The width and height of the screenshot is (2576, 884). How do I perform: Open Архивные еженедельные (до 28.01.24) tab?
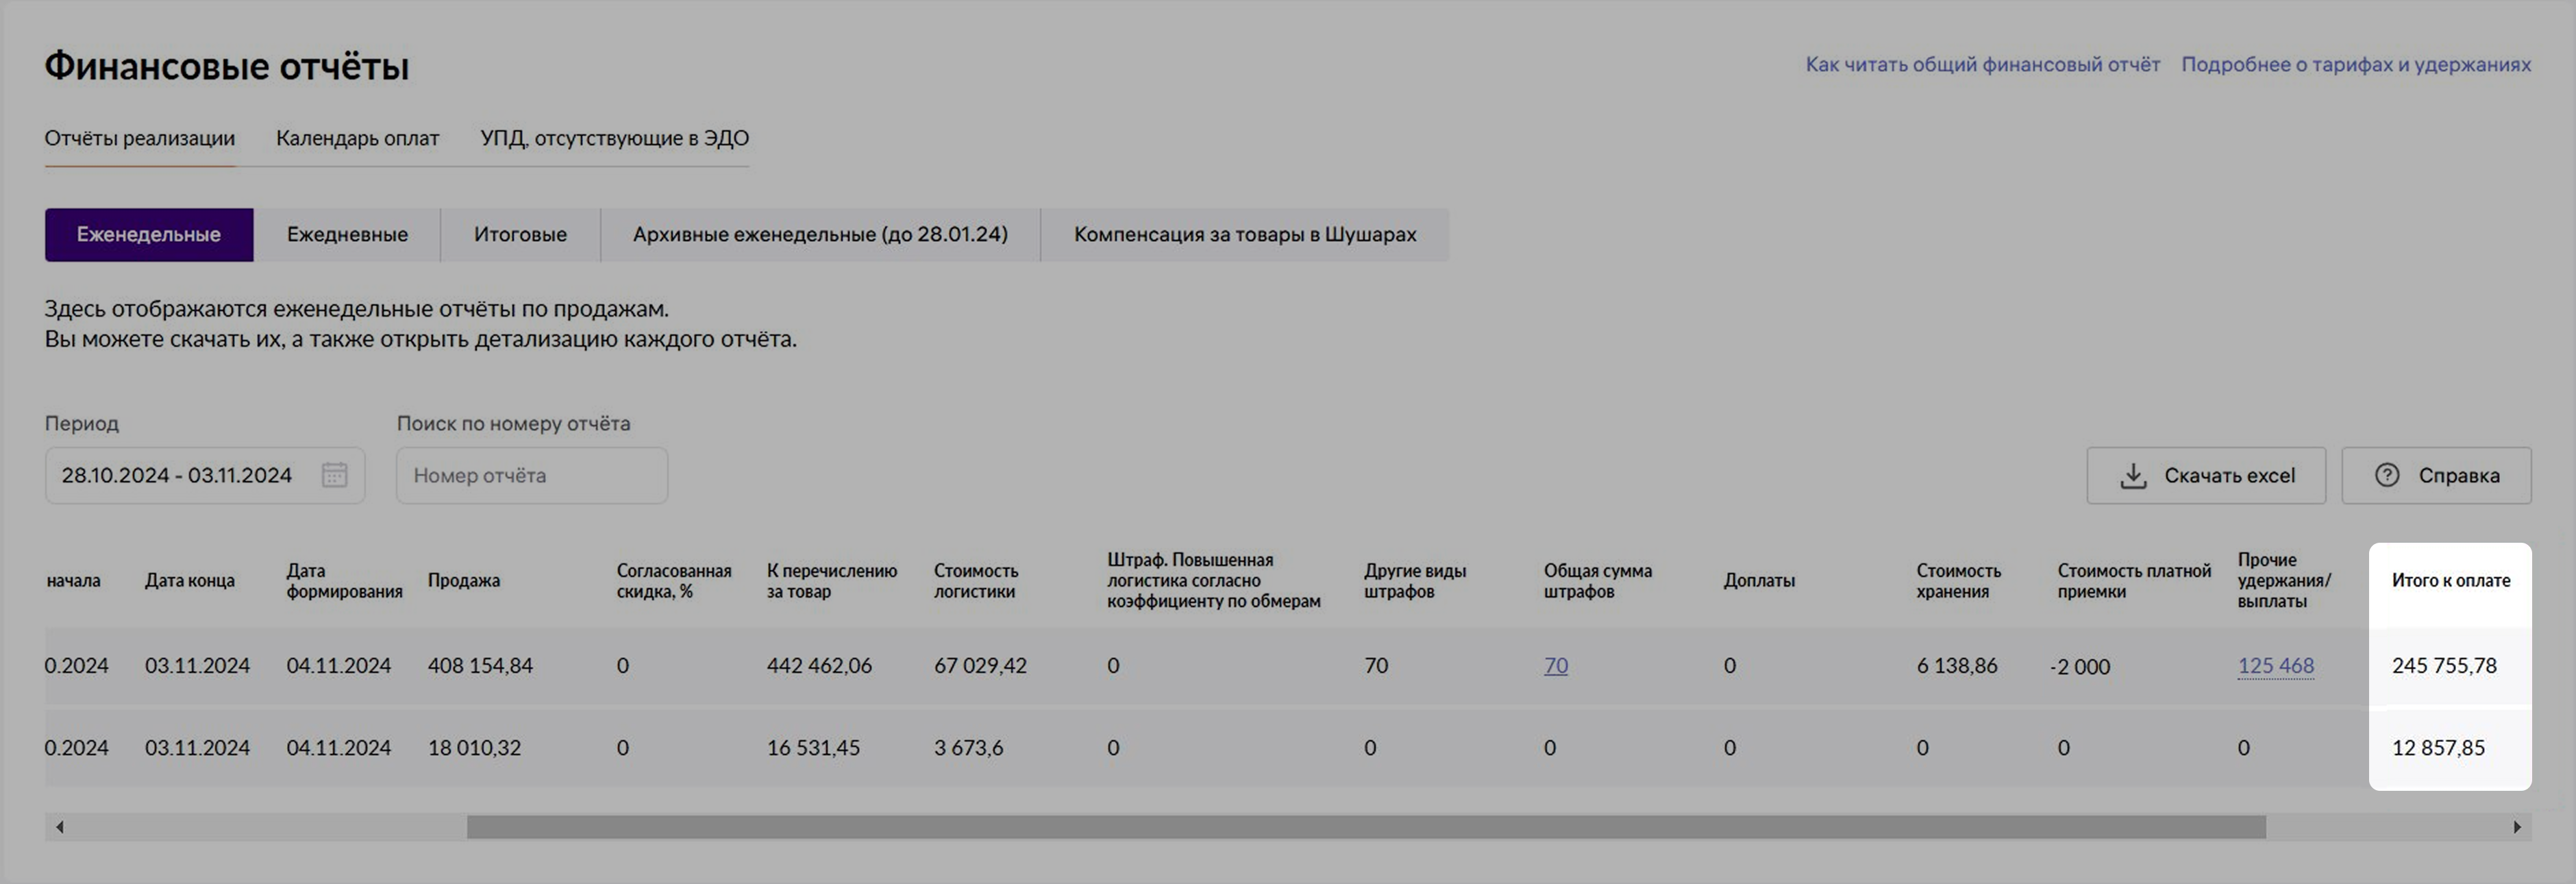(x=820, y=235)
